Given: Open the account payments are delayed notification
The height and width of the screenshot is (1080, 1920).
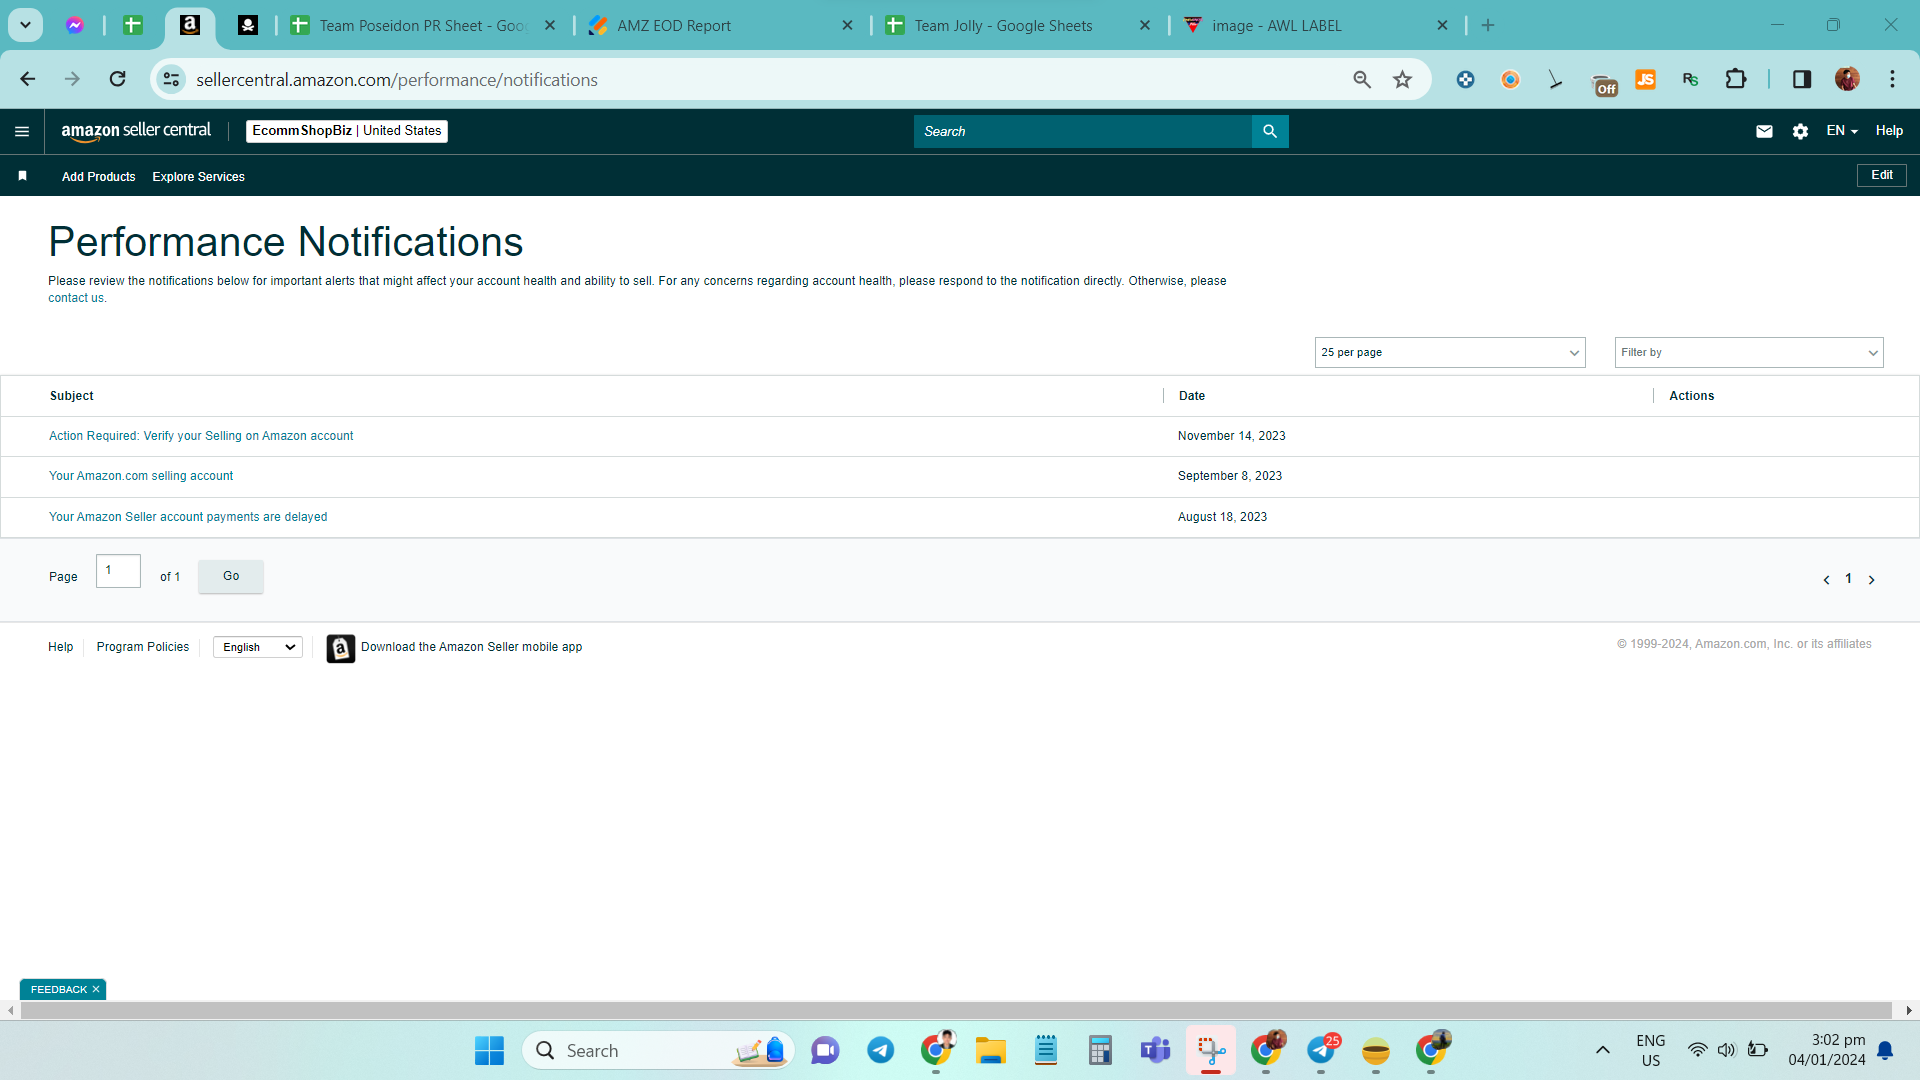Looking at the screenshot, I should click(x=188, y=517).
